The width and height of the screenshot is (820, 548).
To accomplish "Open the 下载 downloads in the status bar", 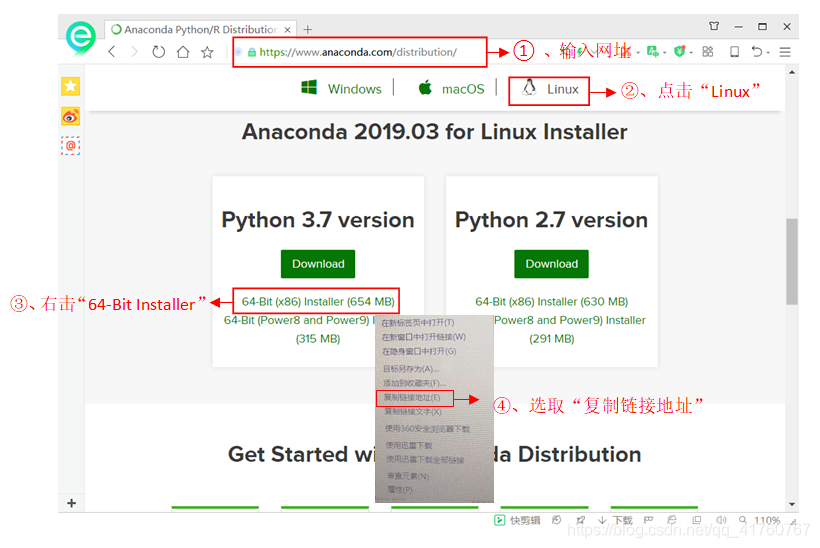I will click(x=616, y=520).
